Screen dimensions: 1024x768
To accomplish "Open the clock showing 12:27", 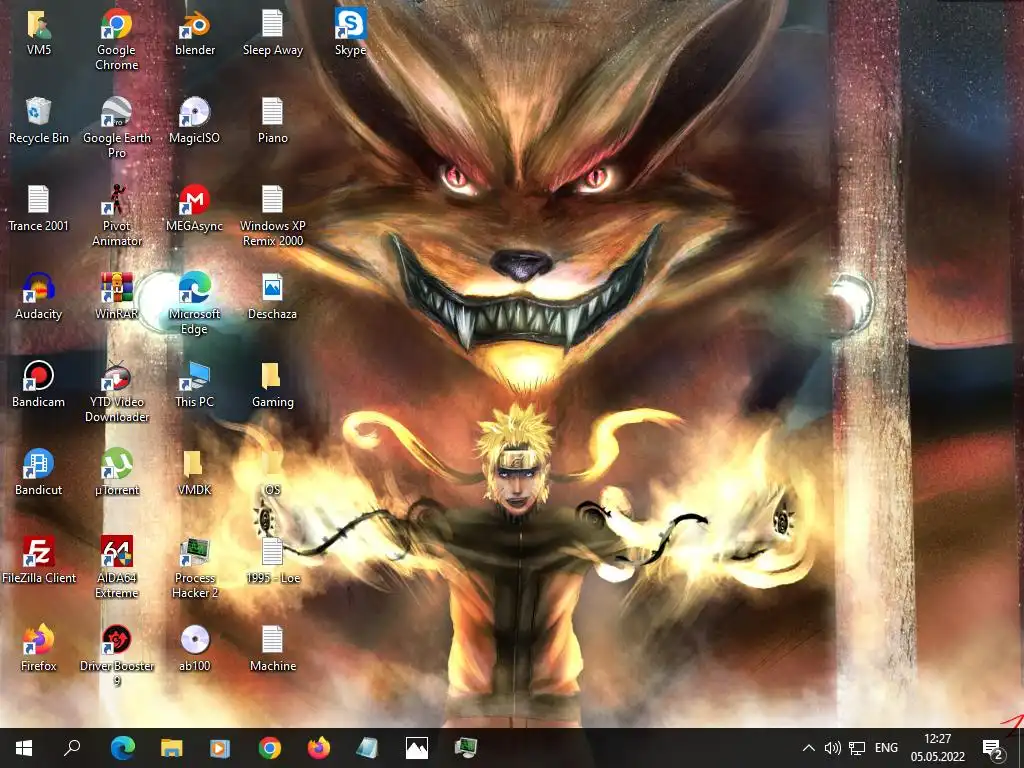I will [x=938, y=748].
